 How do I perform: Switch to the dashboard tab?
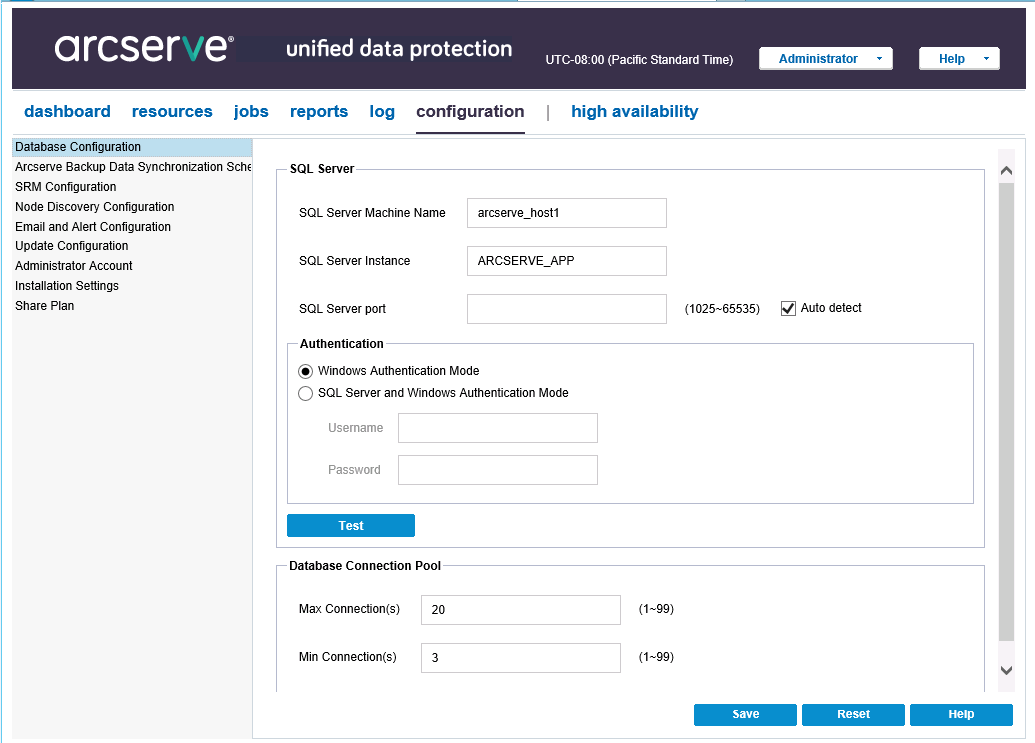pyautogui.click(x=67, y=112)
